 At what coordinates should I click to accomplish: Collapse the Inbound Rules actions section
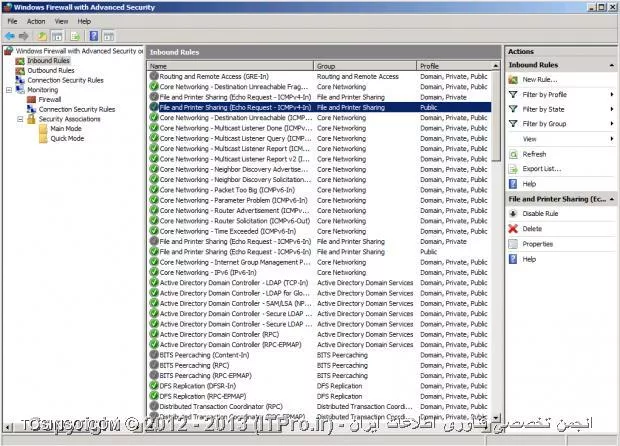612,65
